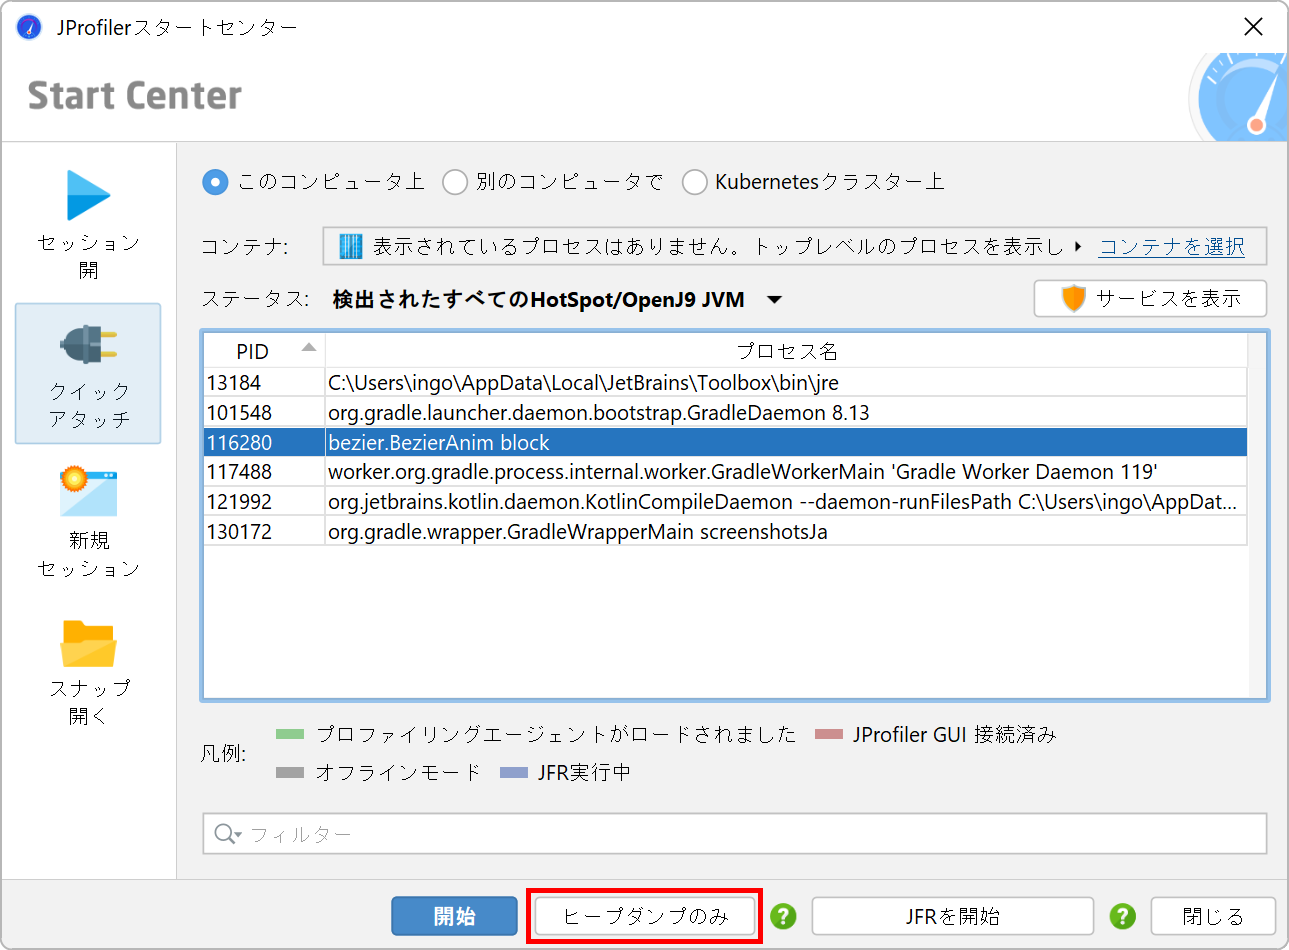Click the gray オフラインモード legend swatch
The width and height of the screenshot is (1289, 950).
point(289,772)
